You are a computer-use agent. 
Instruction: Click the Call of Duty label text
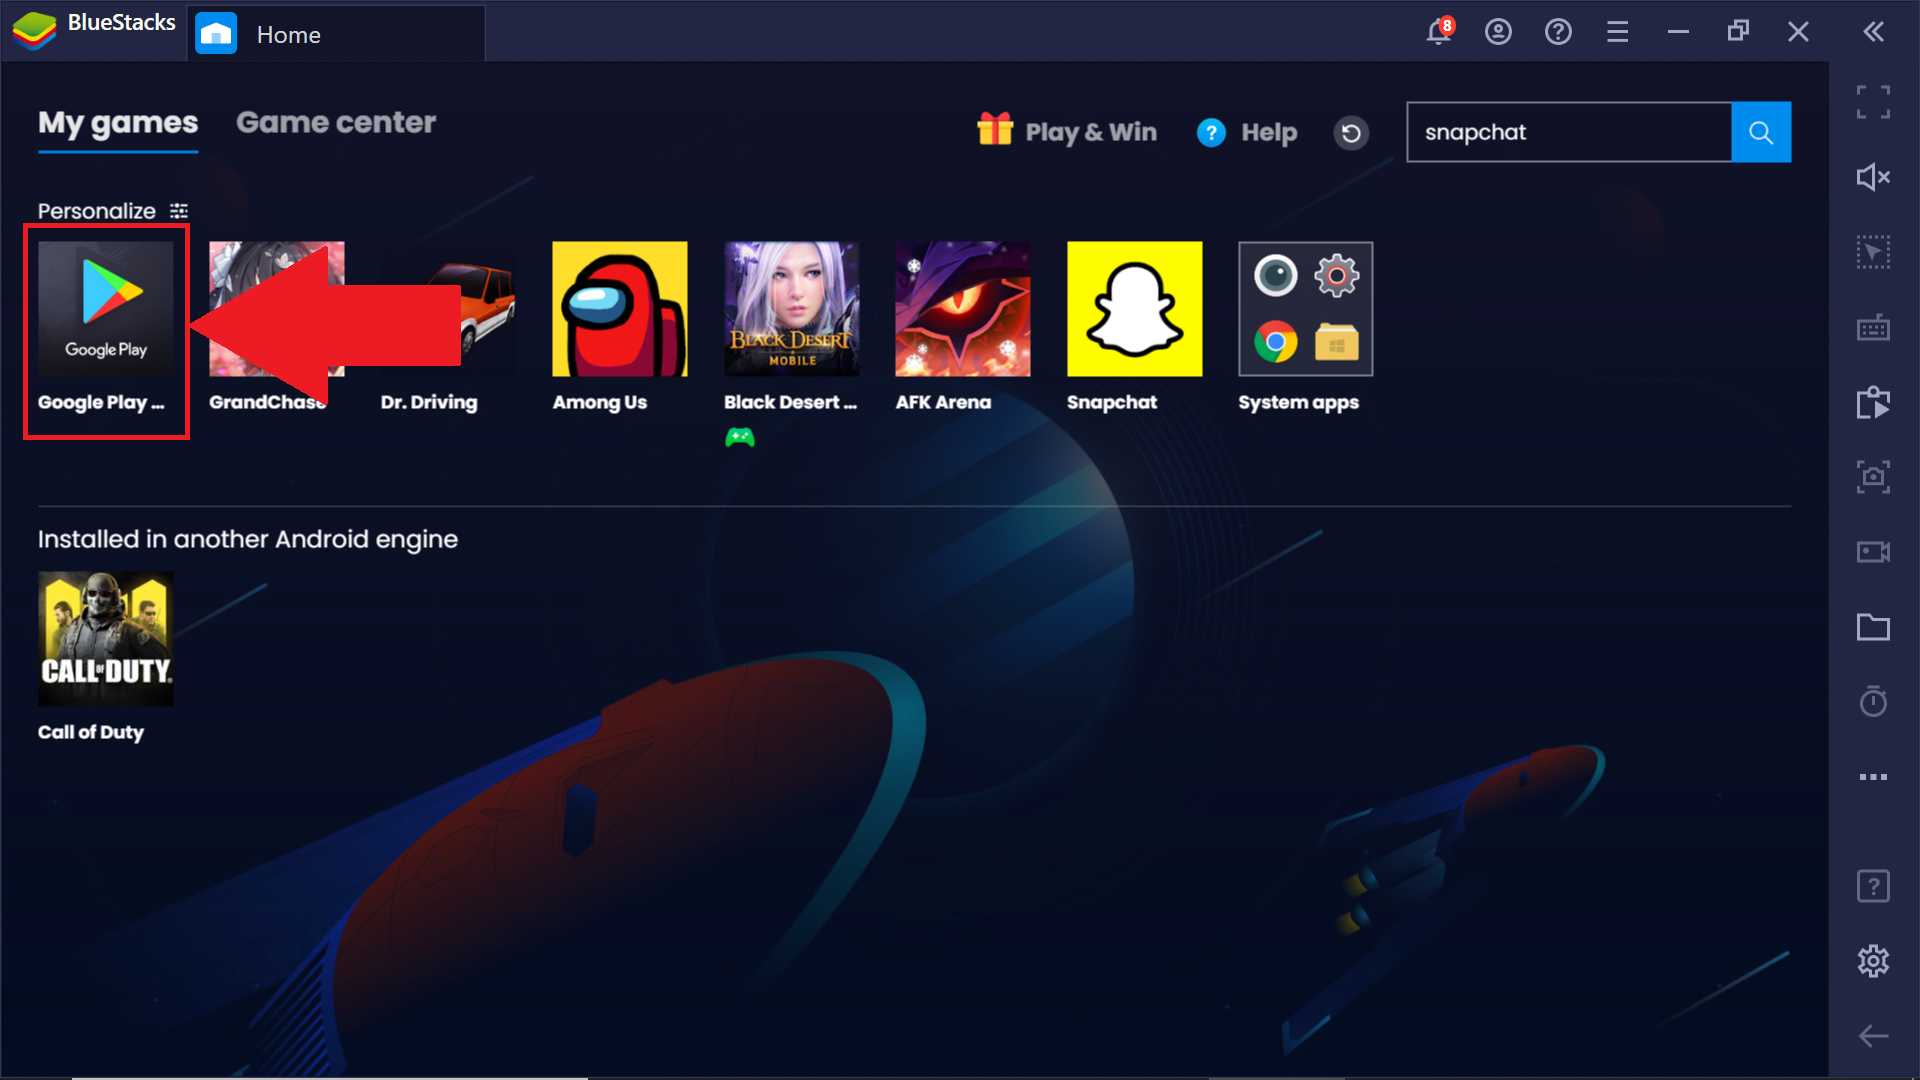click(91, 732)
